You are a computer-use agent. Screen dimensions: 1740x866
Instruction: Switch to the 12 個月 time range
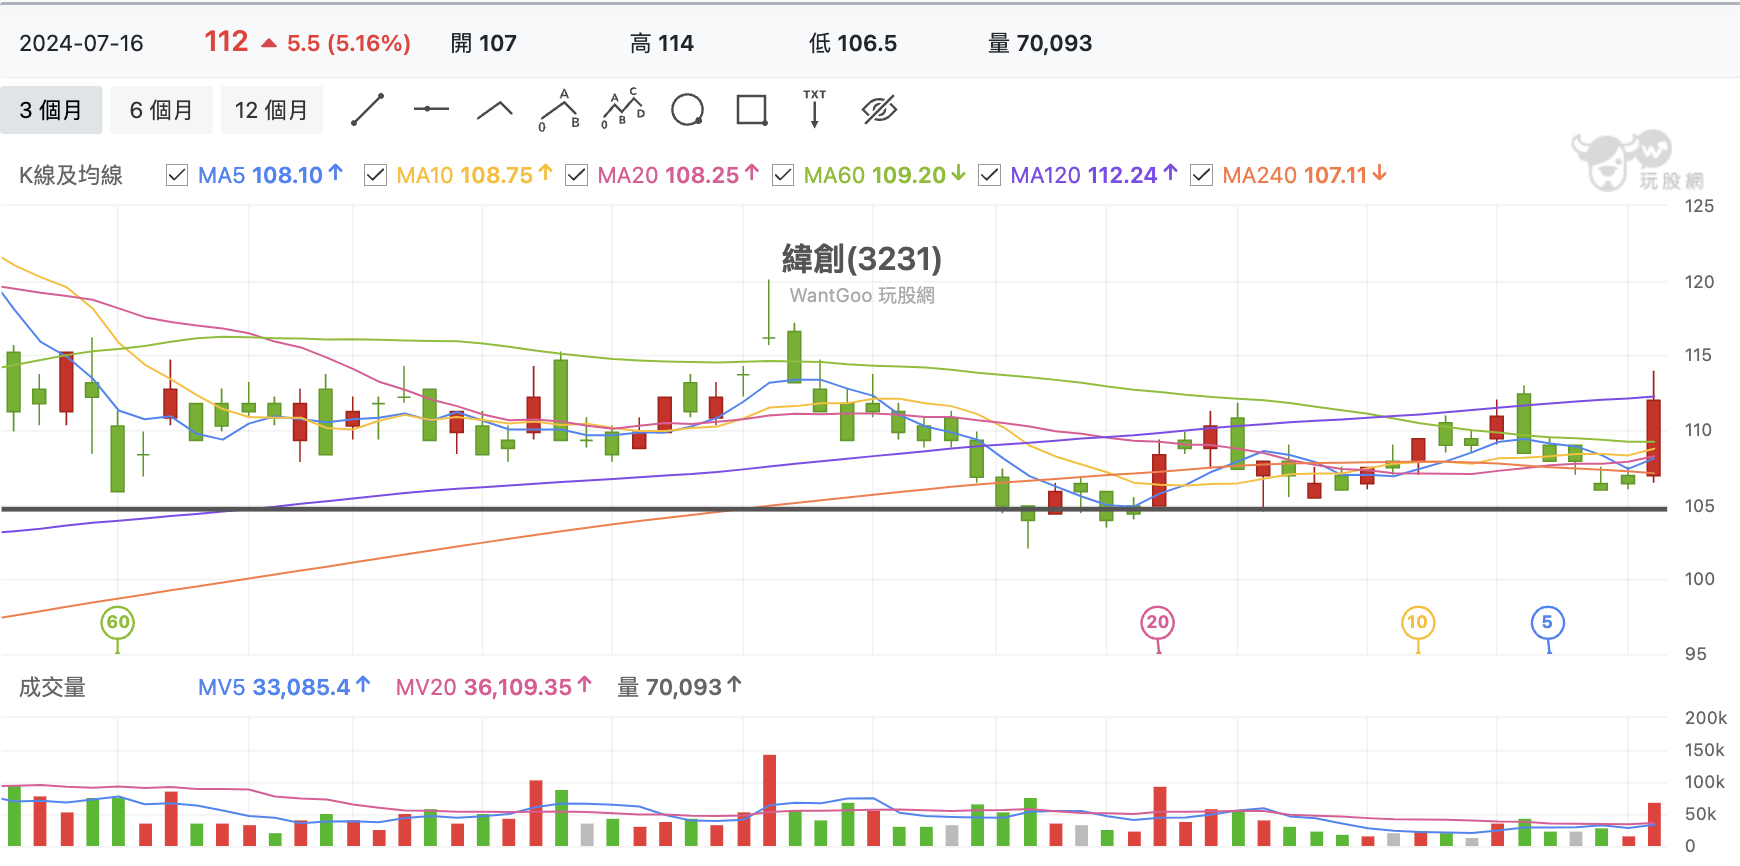[272, 110]
